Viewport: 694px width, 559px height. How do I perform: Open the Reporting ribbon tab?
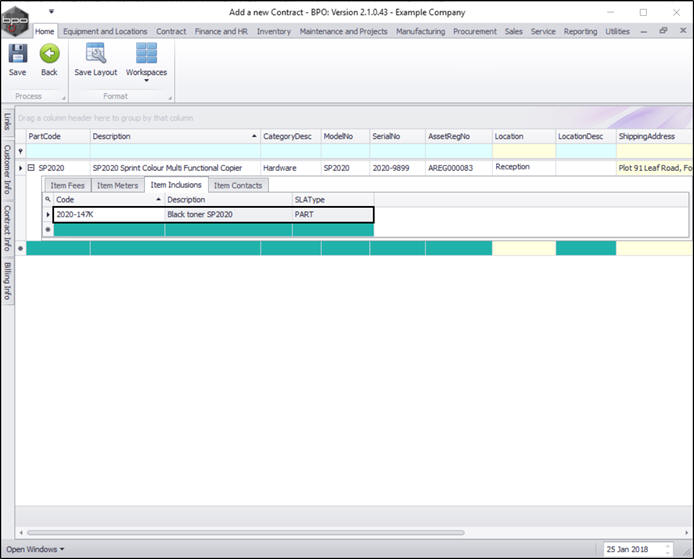[x=580, y=31]
